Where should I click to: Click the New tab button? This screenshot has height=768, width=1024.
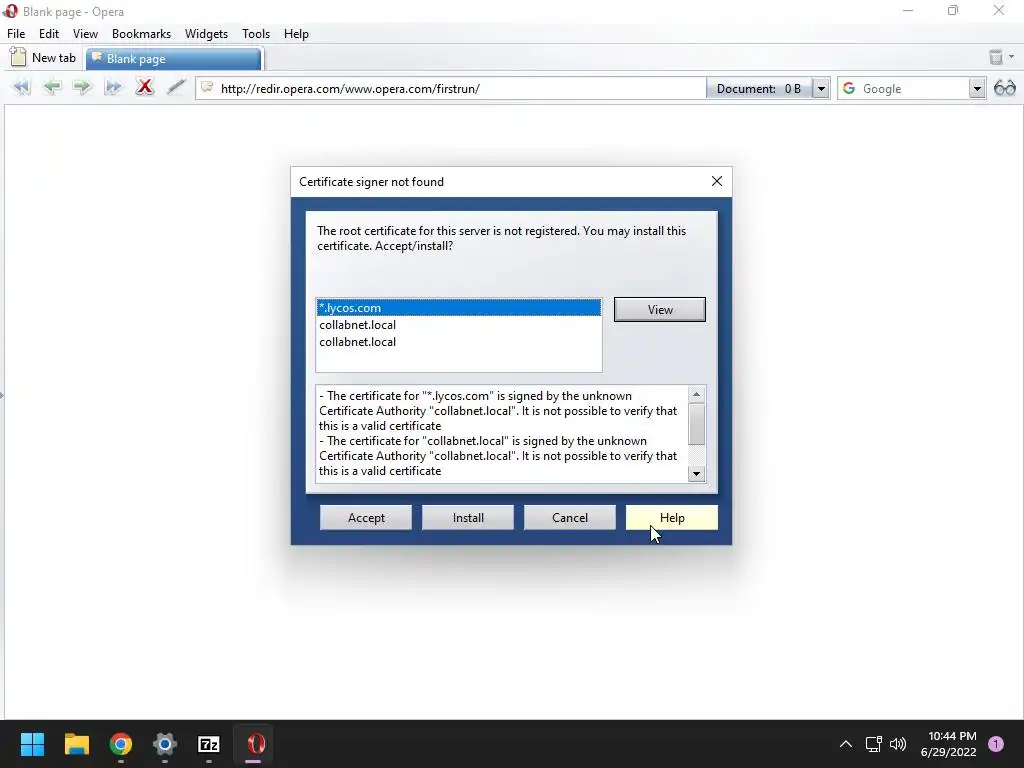point(43,57)
